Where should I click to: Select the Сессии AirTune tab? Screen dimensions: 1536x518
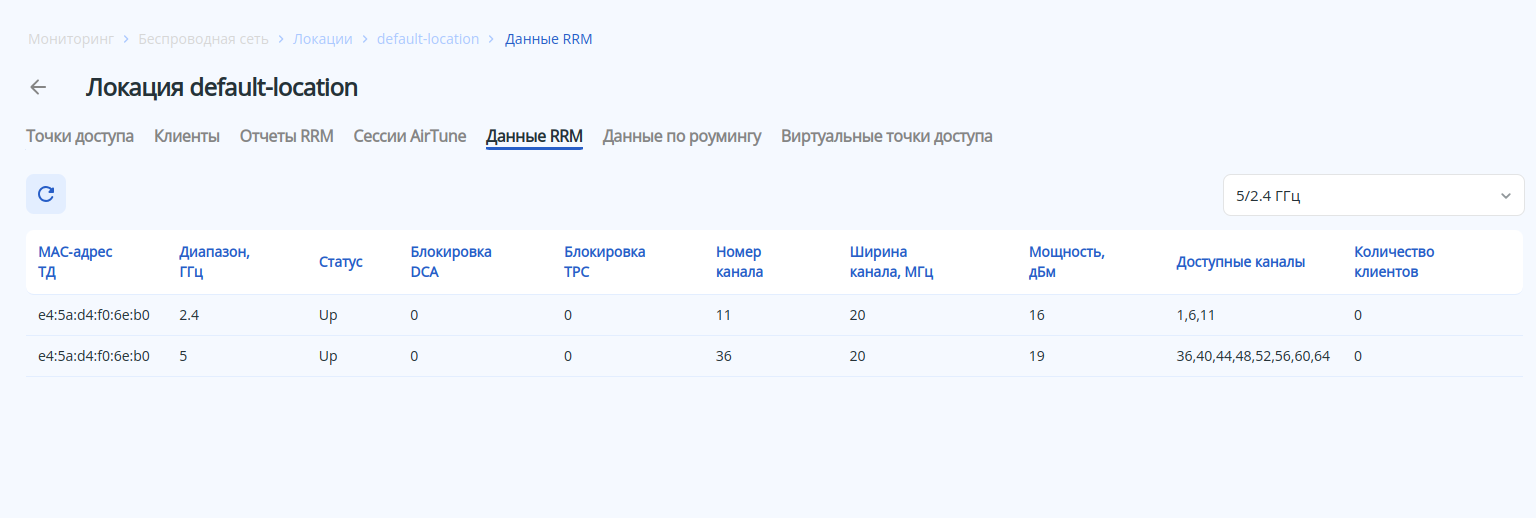(x=410, y=136)
